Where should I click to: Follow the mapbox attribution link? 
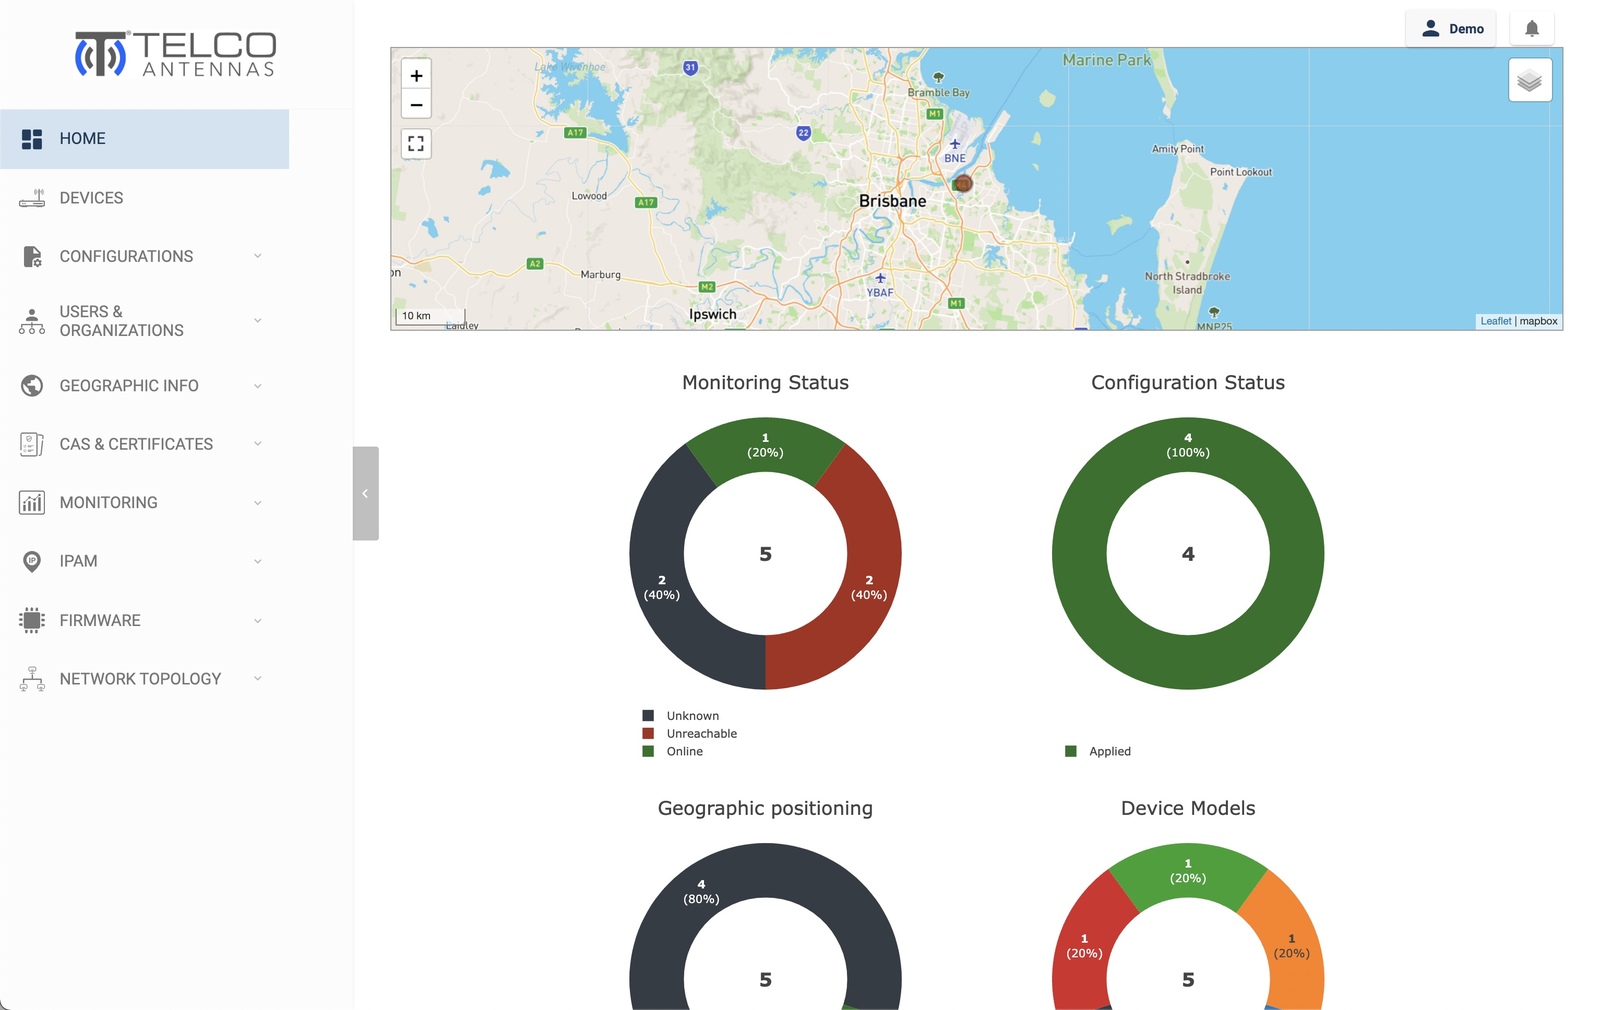coord(1538,321)
